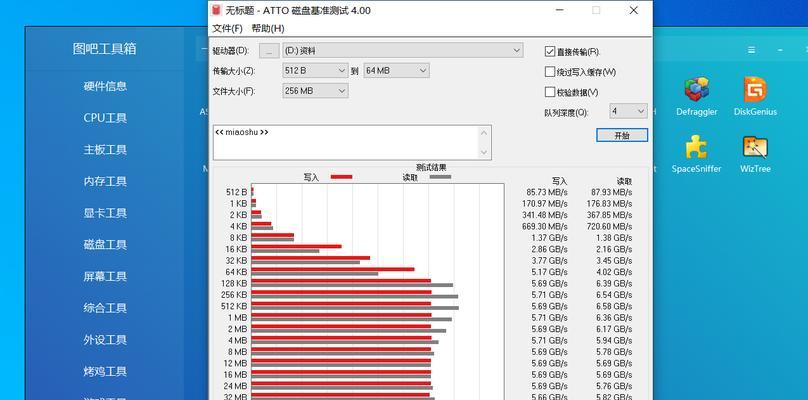Click the 6.58 GB/s read value
The width and height of the screenshot is (808, 400).
point(615,306)
